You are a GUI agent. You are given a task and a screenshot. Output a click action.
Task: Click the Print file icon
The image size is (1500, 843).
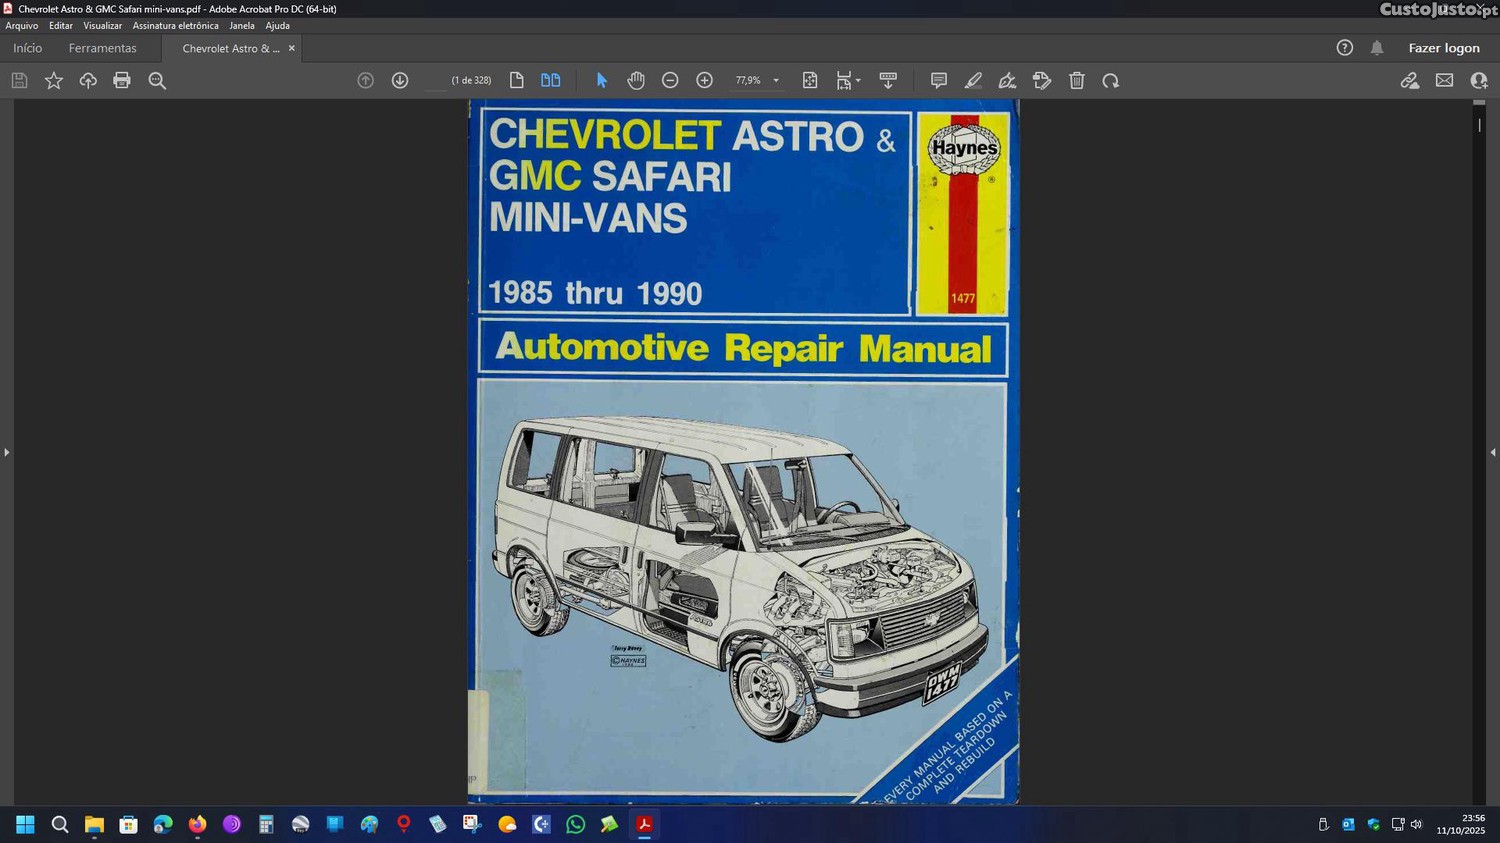(x=122, y=81)
